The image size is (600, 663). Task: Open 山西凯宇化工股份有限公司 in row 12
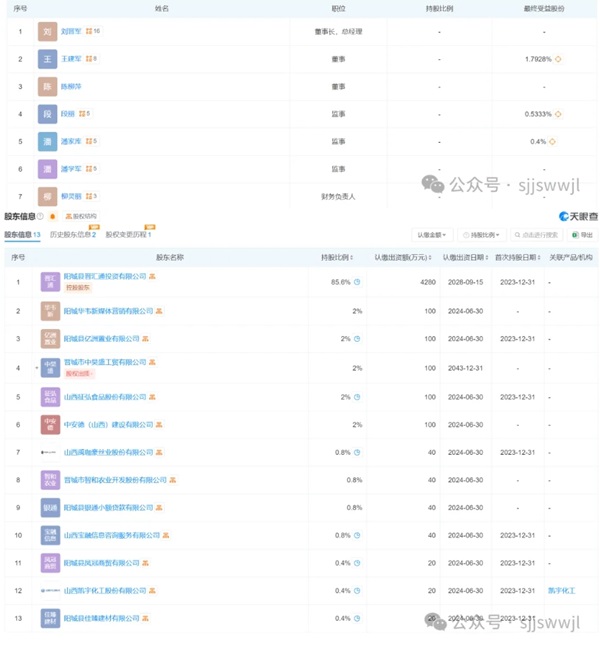click(x=105, y=590)
